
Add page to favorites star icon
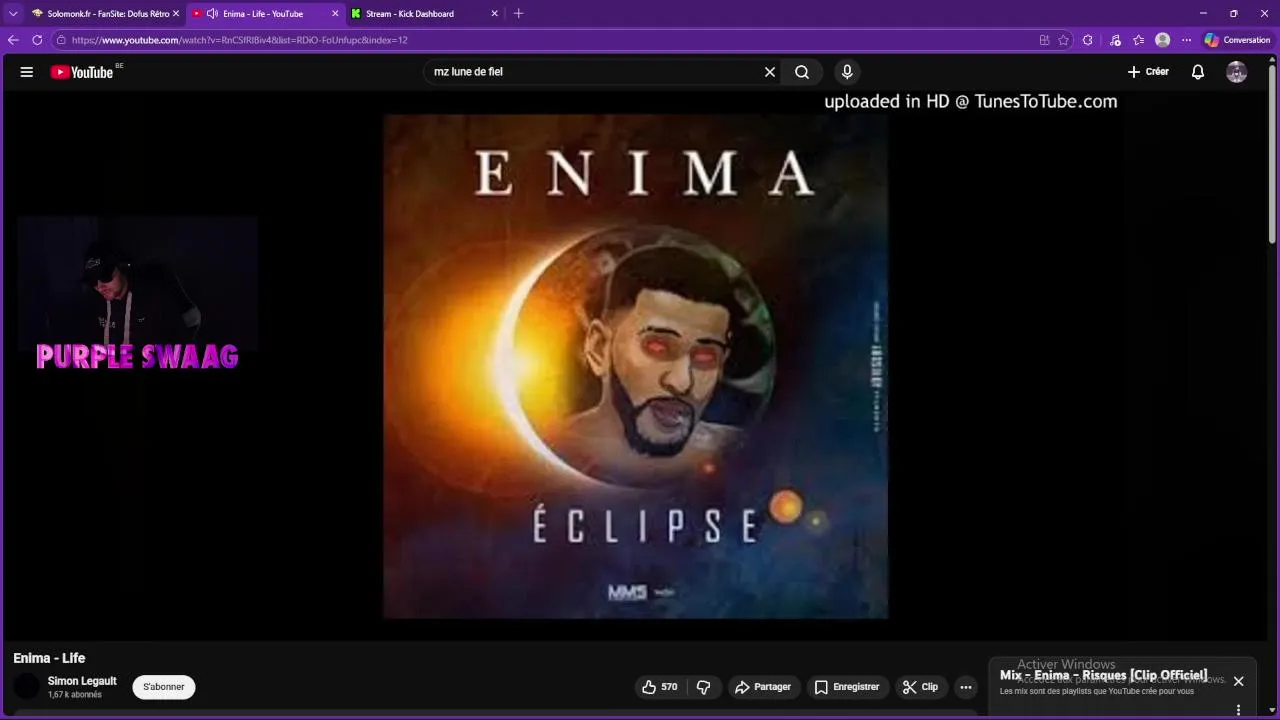tap(1063, 40)
